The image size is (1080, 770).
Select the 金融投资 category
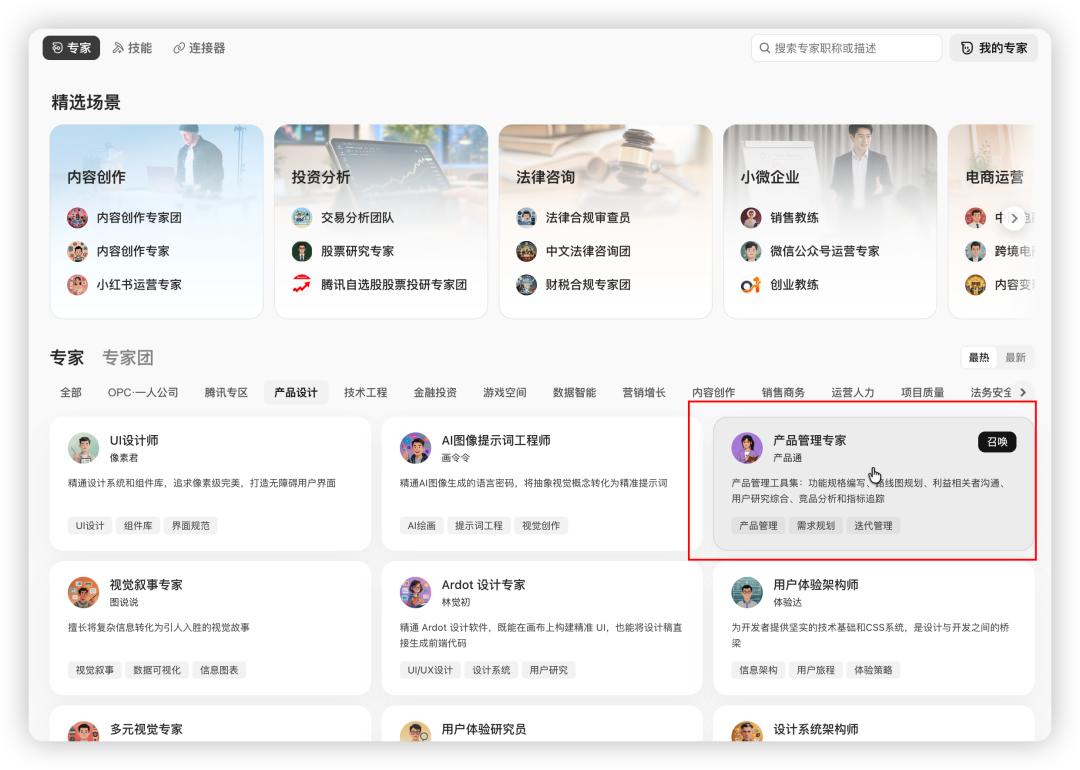(435, 393)
